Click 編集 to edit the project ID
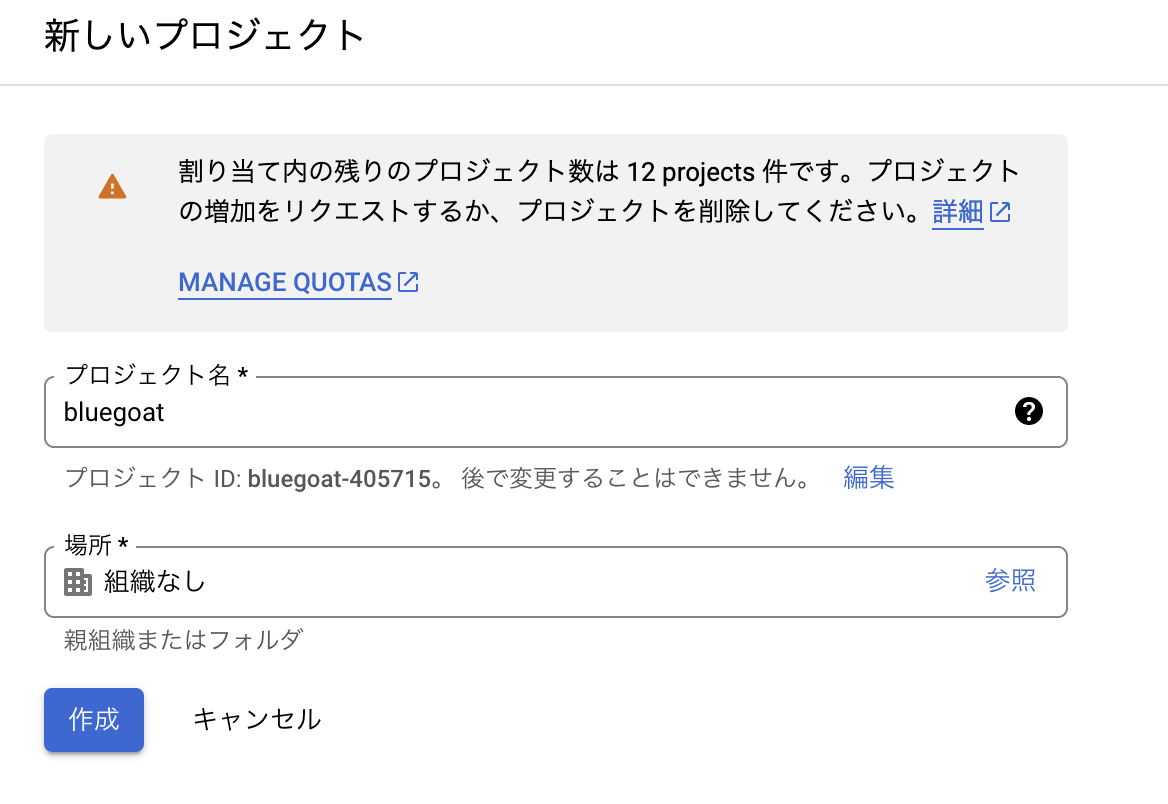Viewport: 1168px width, 804px height. (868, 478)
